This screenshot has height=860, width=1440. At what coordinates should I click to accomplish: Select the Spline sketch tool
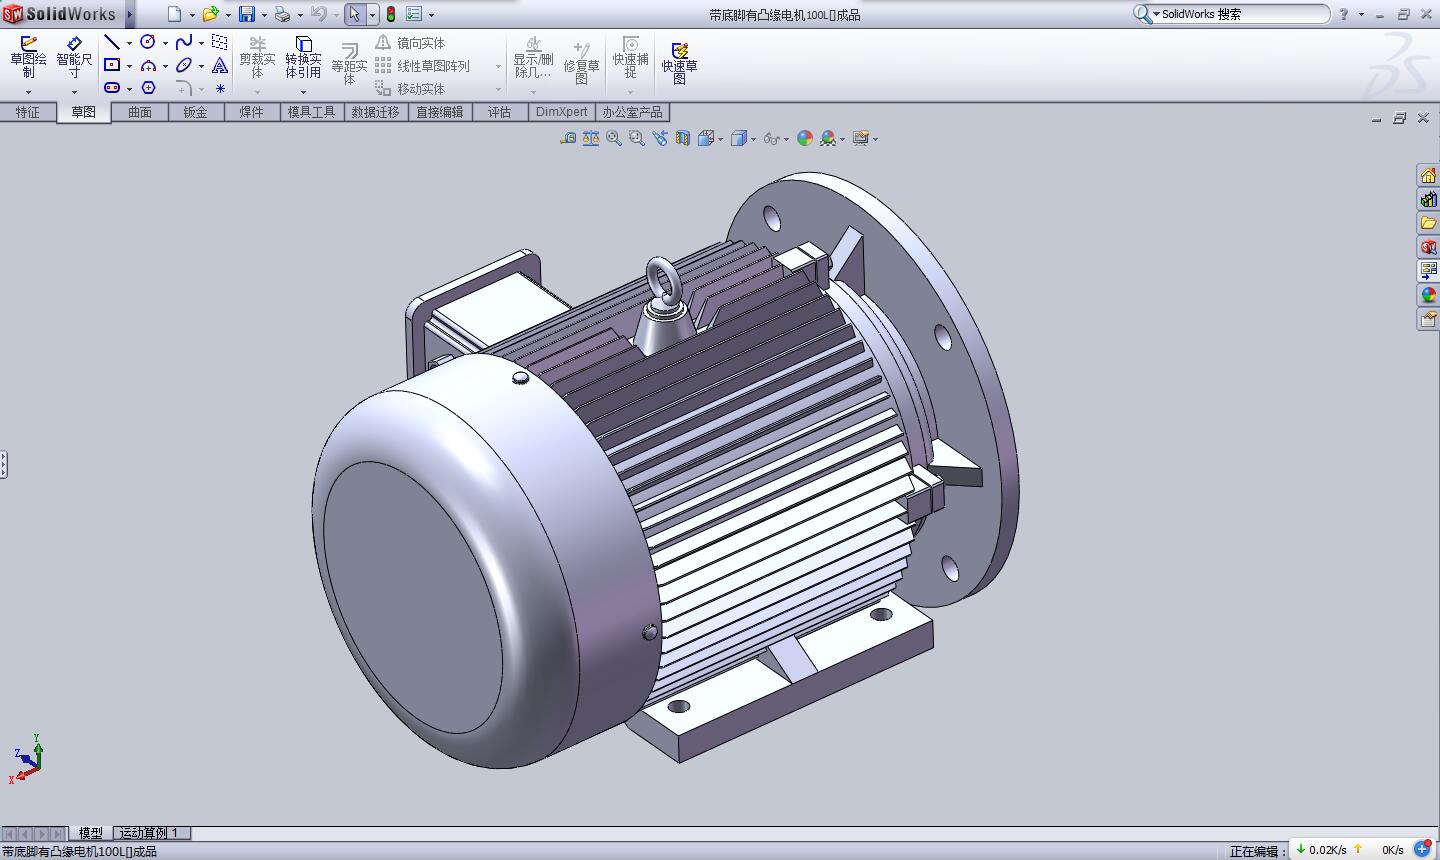pyautogui.click(x=184, y=42)
